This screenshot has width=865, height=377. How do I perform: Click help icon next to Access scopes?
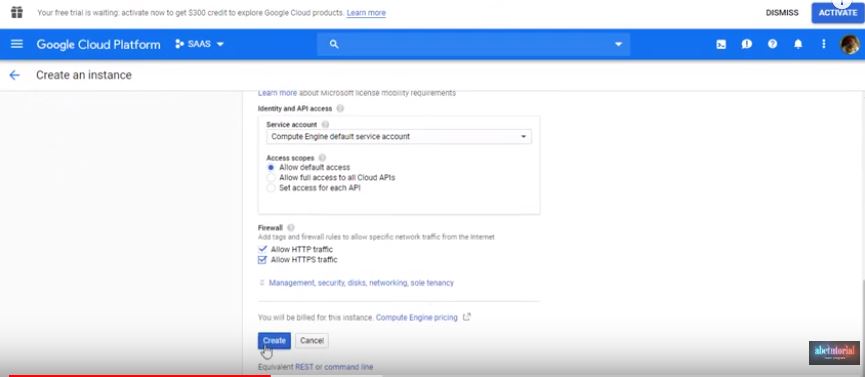(x=322, y=158)
